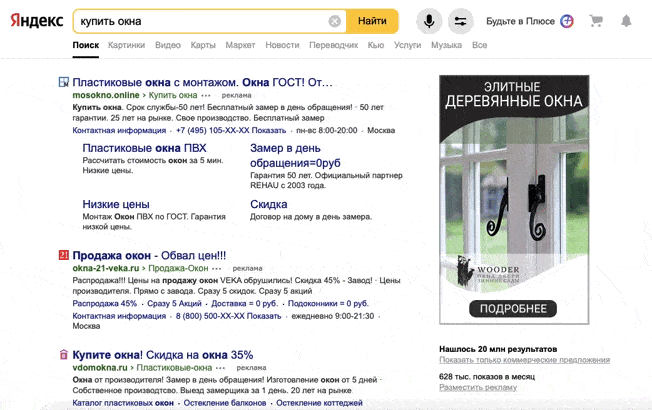Open 'Остекление балконов' link

click(225, 403)
